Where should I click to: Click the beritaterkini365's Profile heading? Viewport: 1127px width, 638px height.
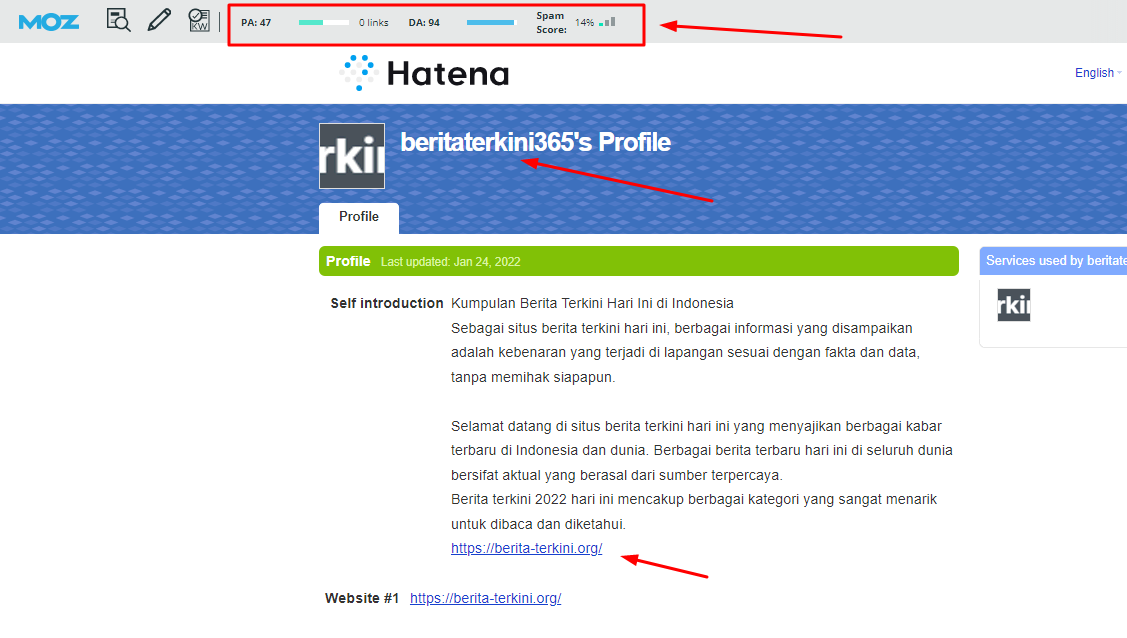coord(535,143)
